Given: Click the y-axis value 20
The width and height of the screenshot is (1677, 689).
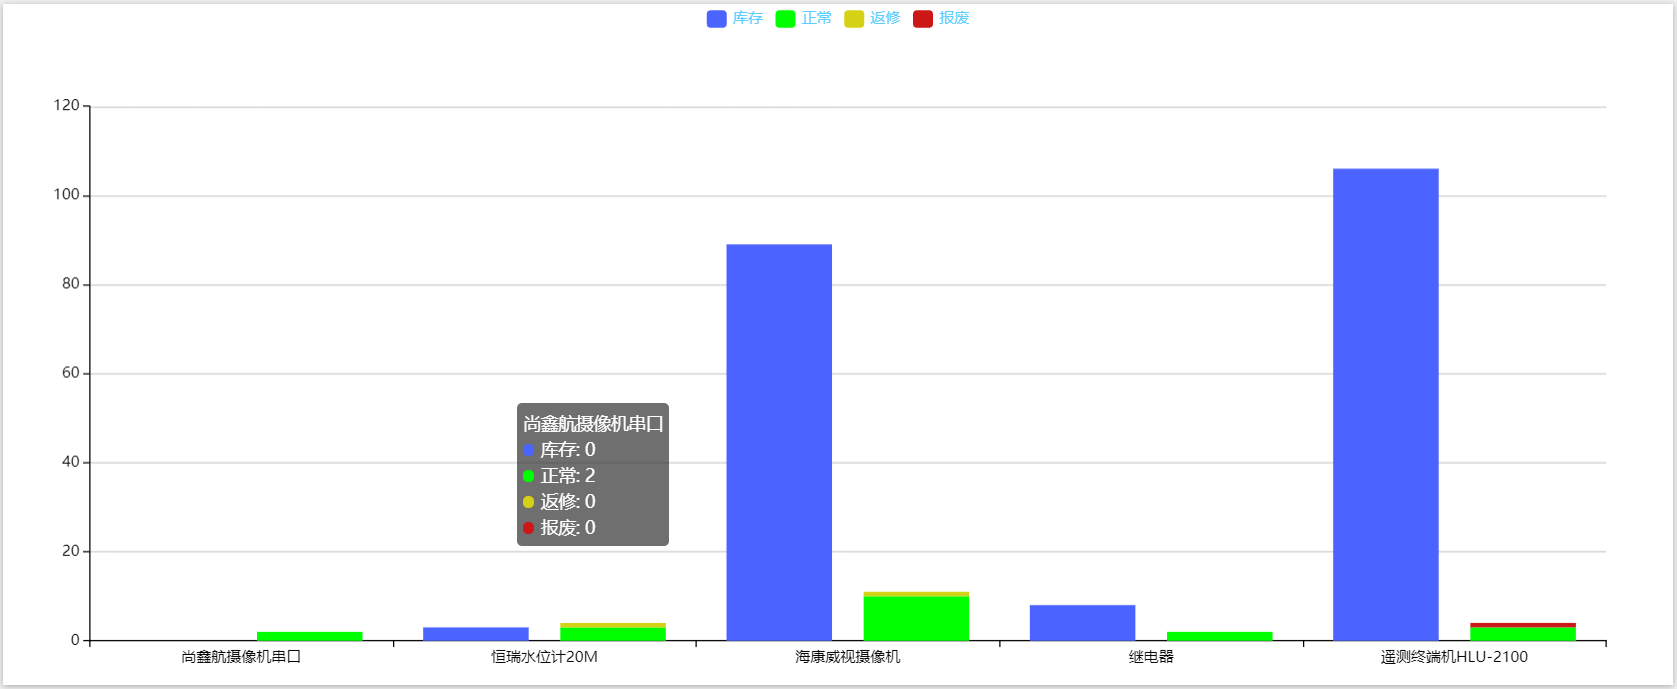Looking at the screenshot, I should (x=71, y=551).
